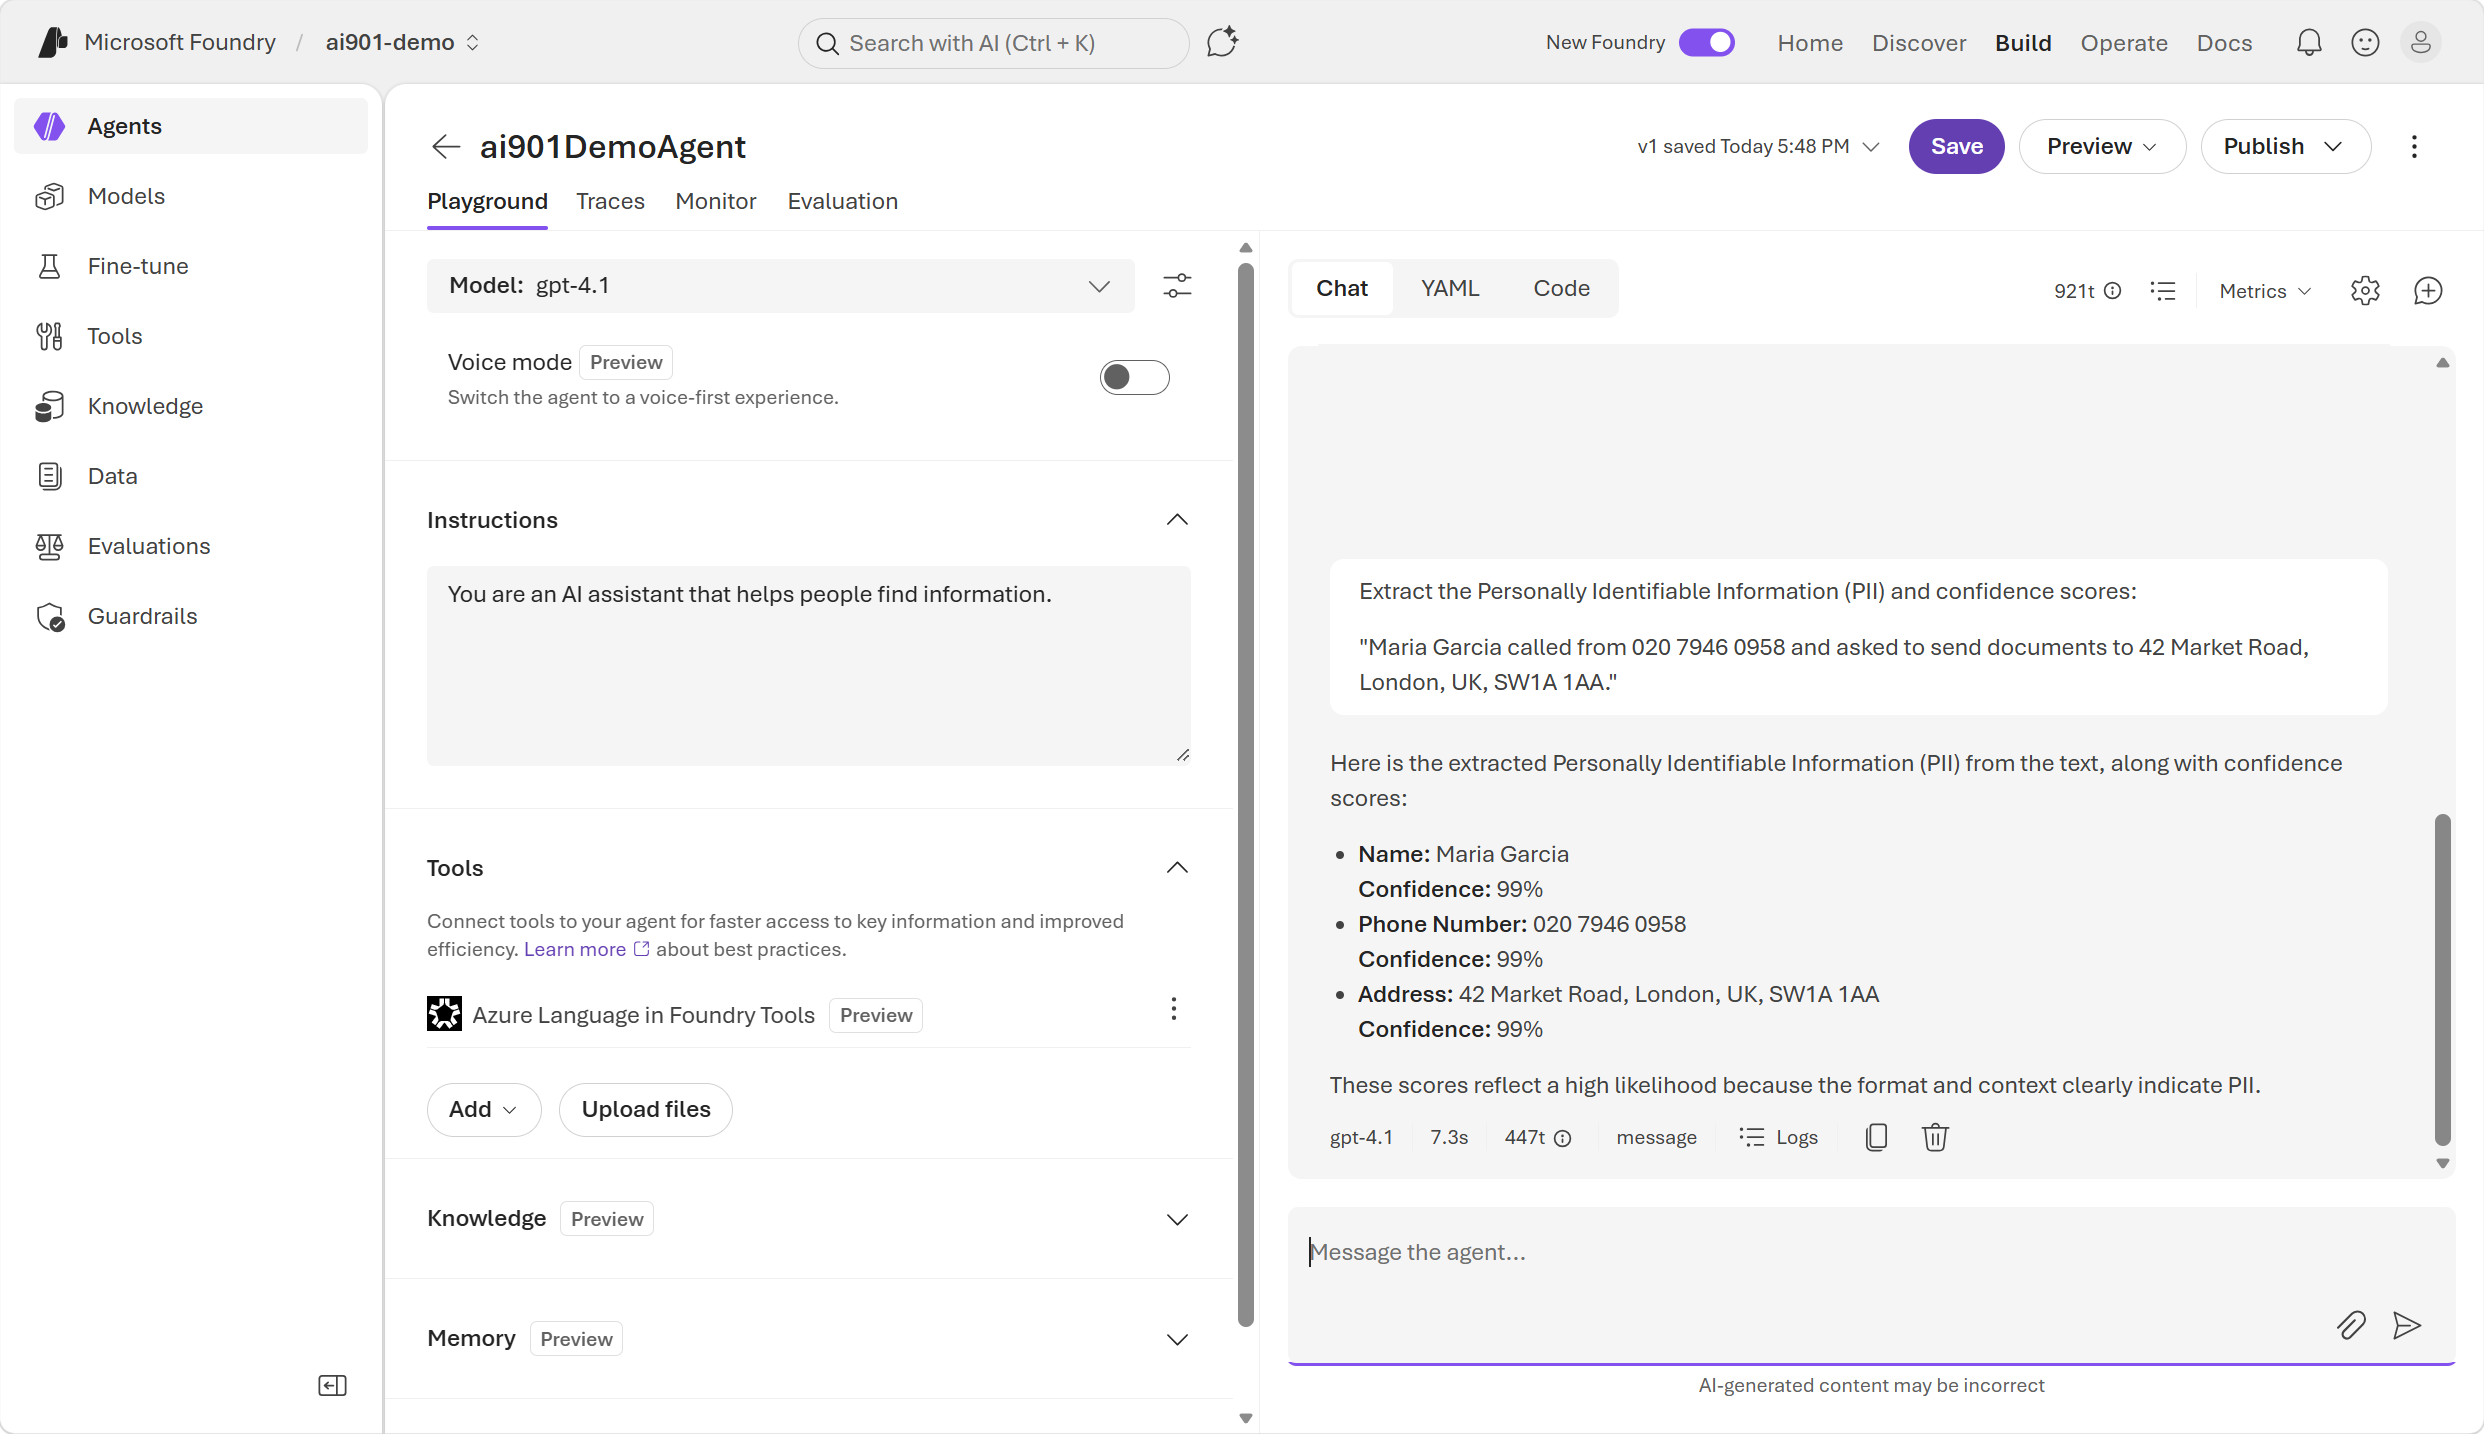2484x1434 pixels.
Task: Show info for the 447t token count
Action: pos(1563,1138)
